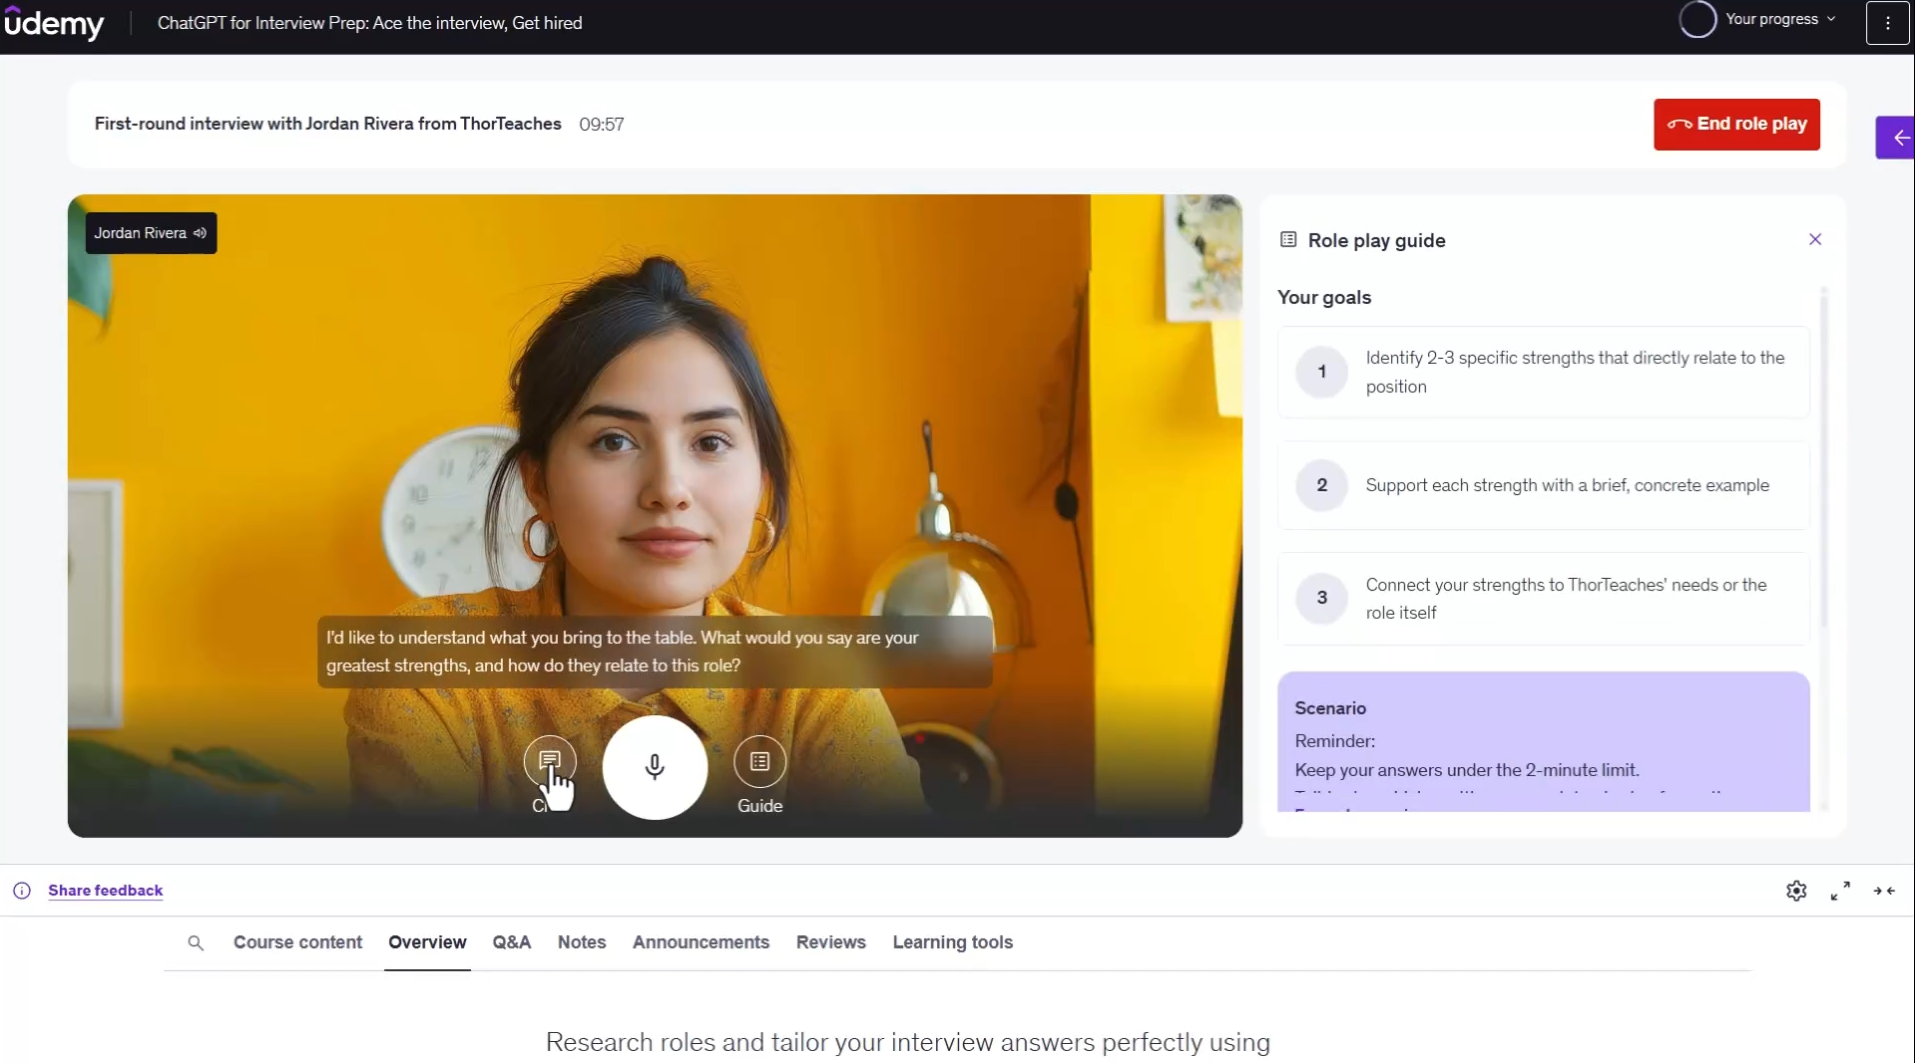Viewport: 1915px width, 1063px height.
Task: Click the search magnifier icon
Action: [x=196, y=943]
